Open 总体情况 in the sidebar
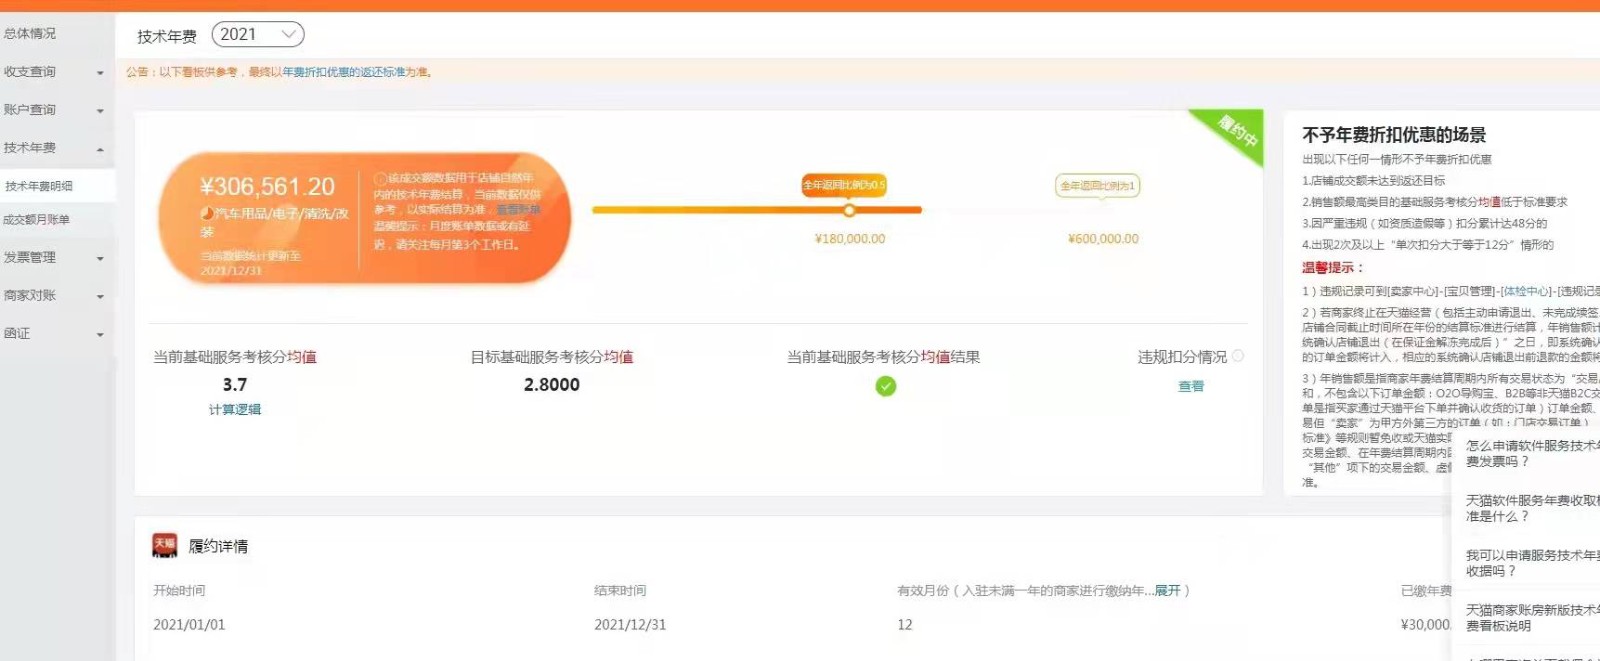 tap(30, 34)
